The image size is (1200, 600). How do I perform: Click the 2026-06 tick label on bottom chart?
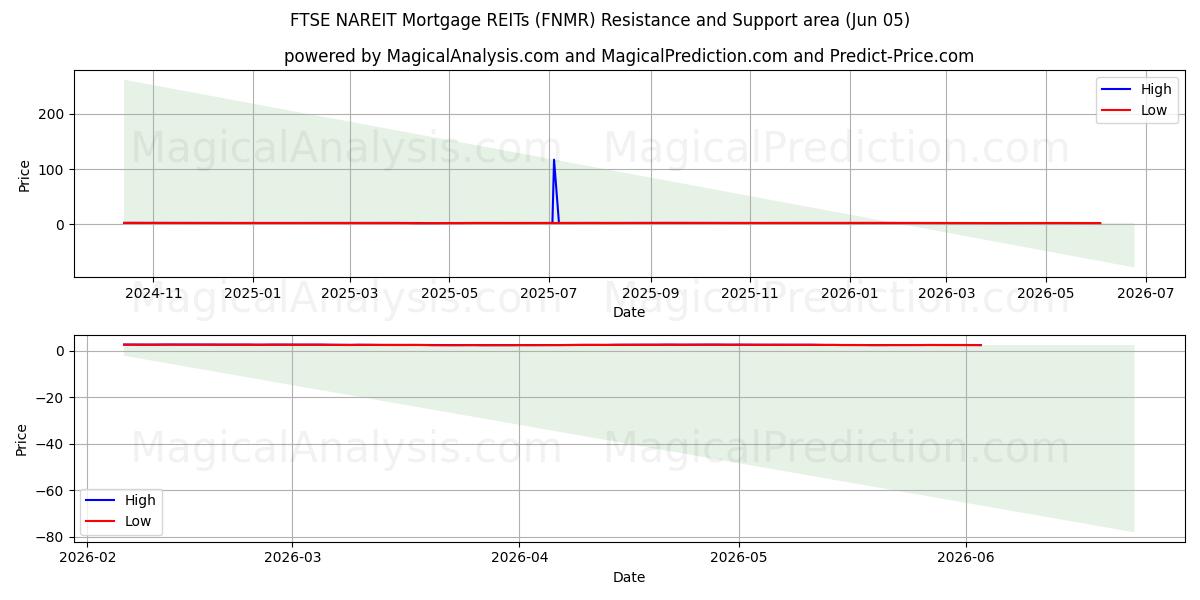click(x=966, y=559)
